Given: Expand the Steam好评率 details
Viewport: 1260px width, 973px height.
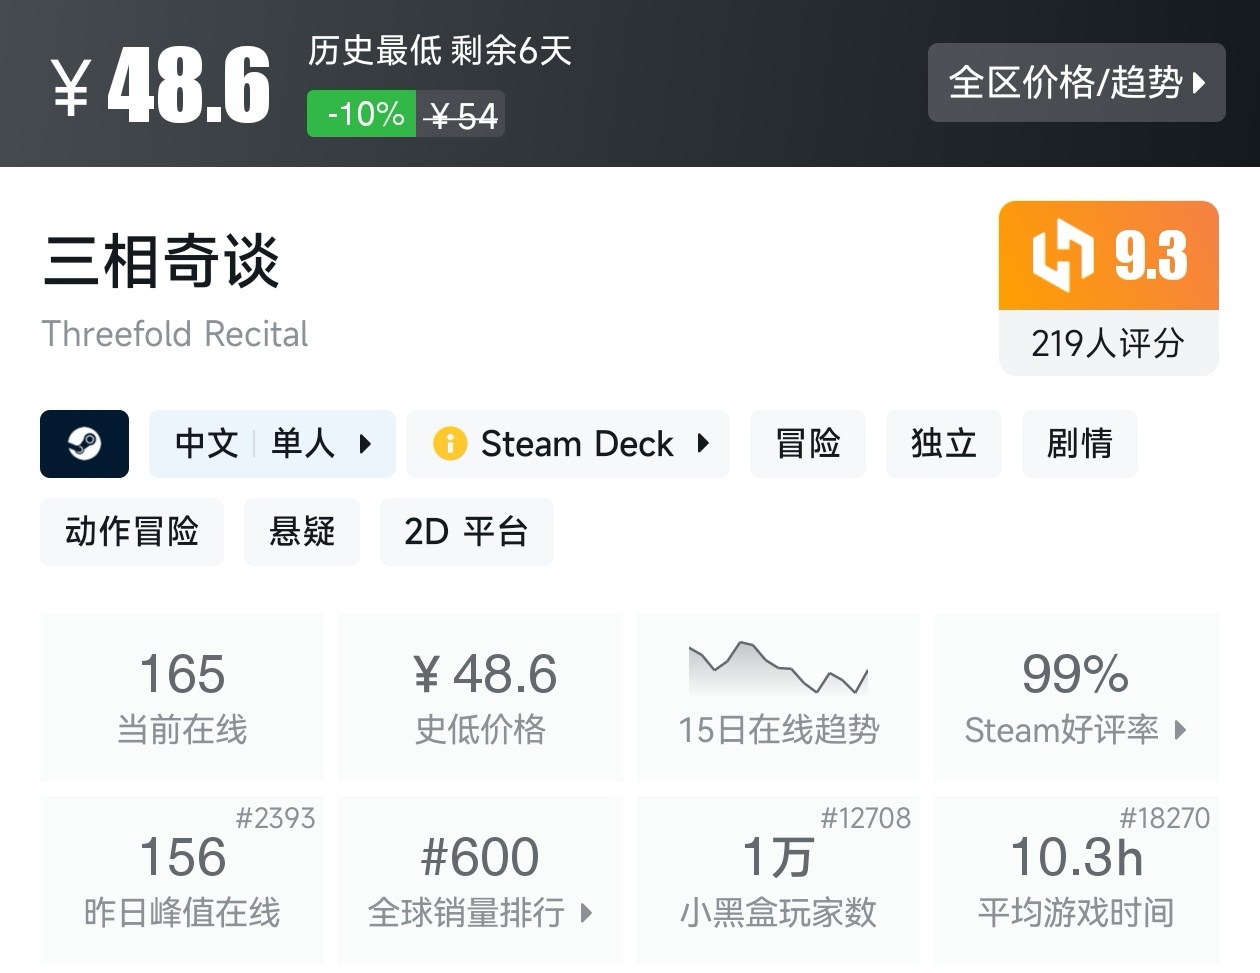Looking at the screenshot, I should (1076, 730).
